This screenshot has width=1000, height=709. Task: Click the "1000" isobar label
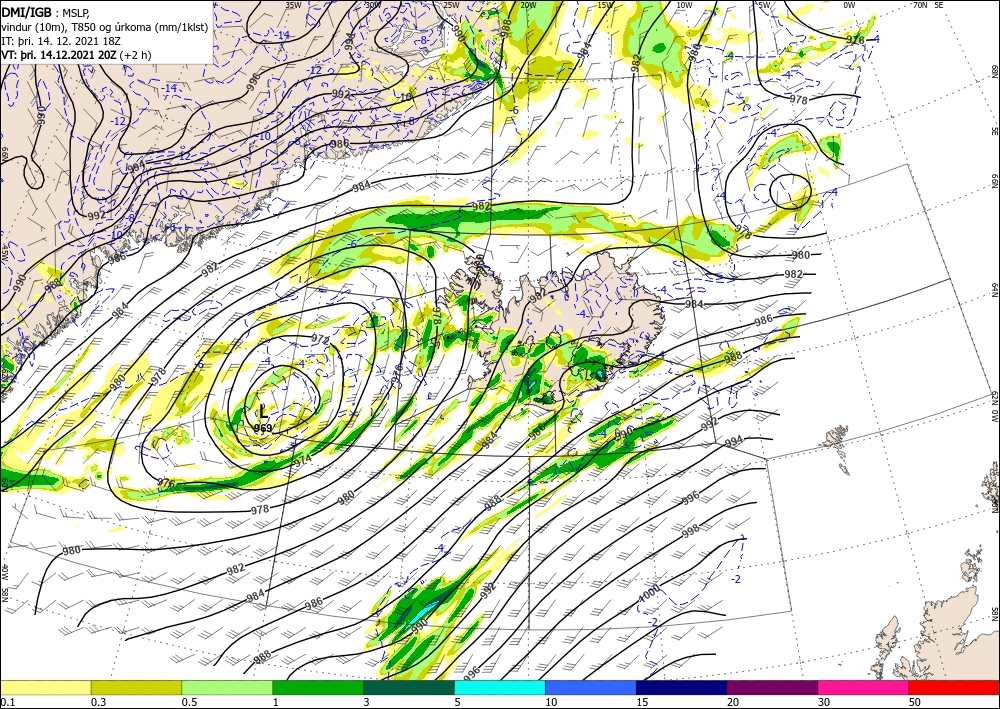point(649,596)
